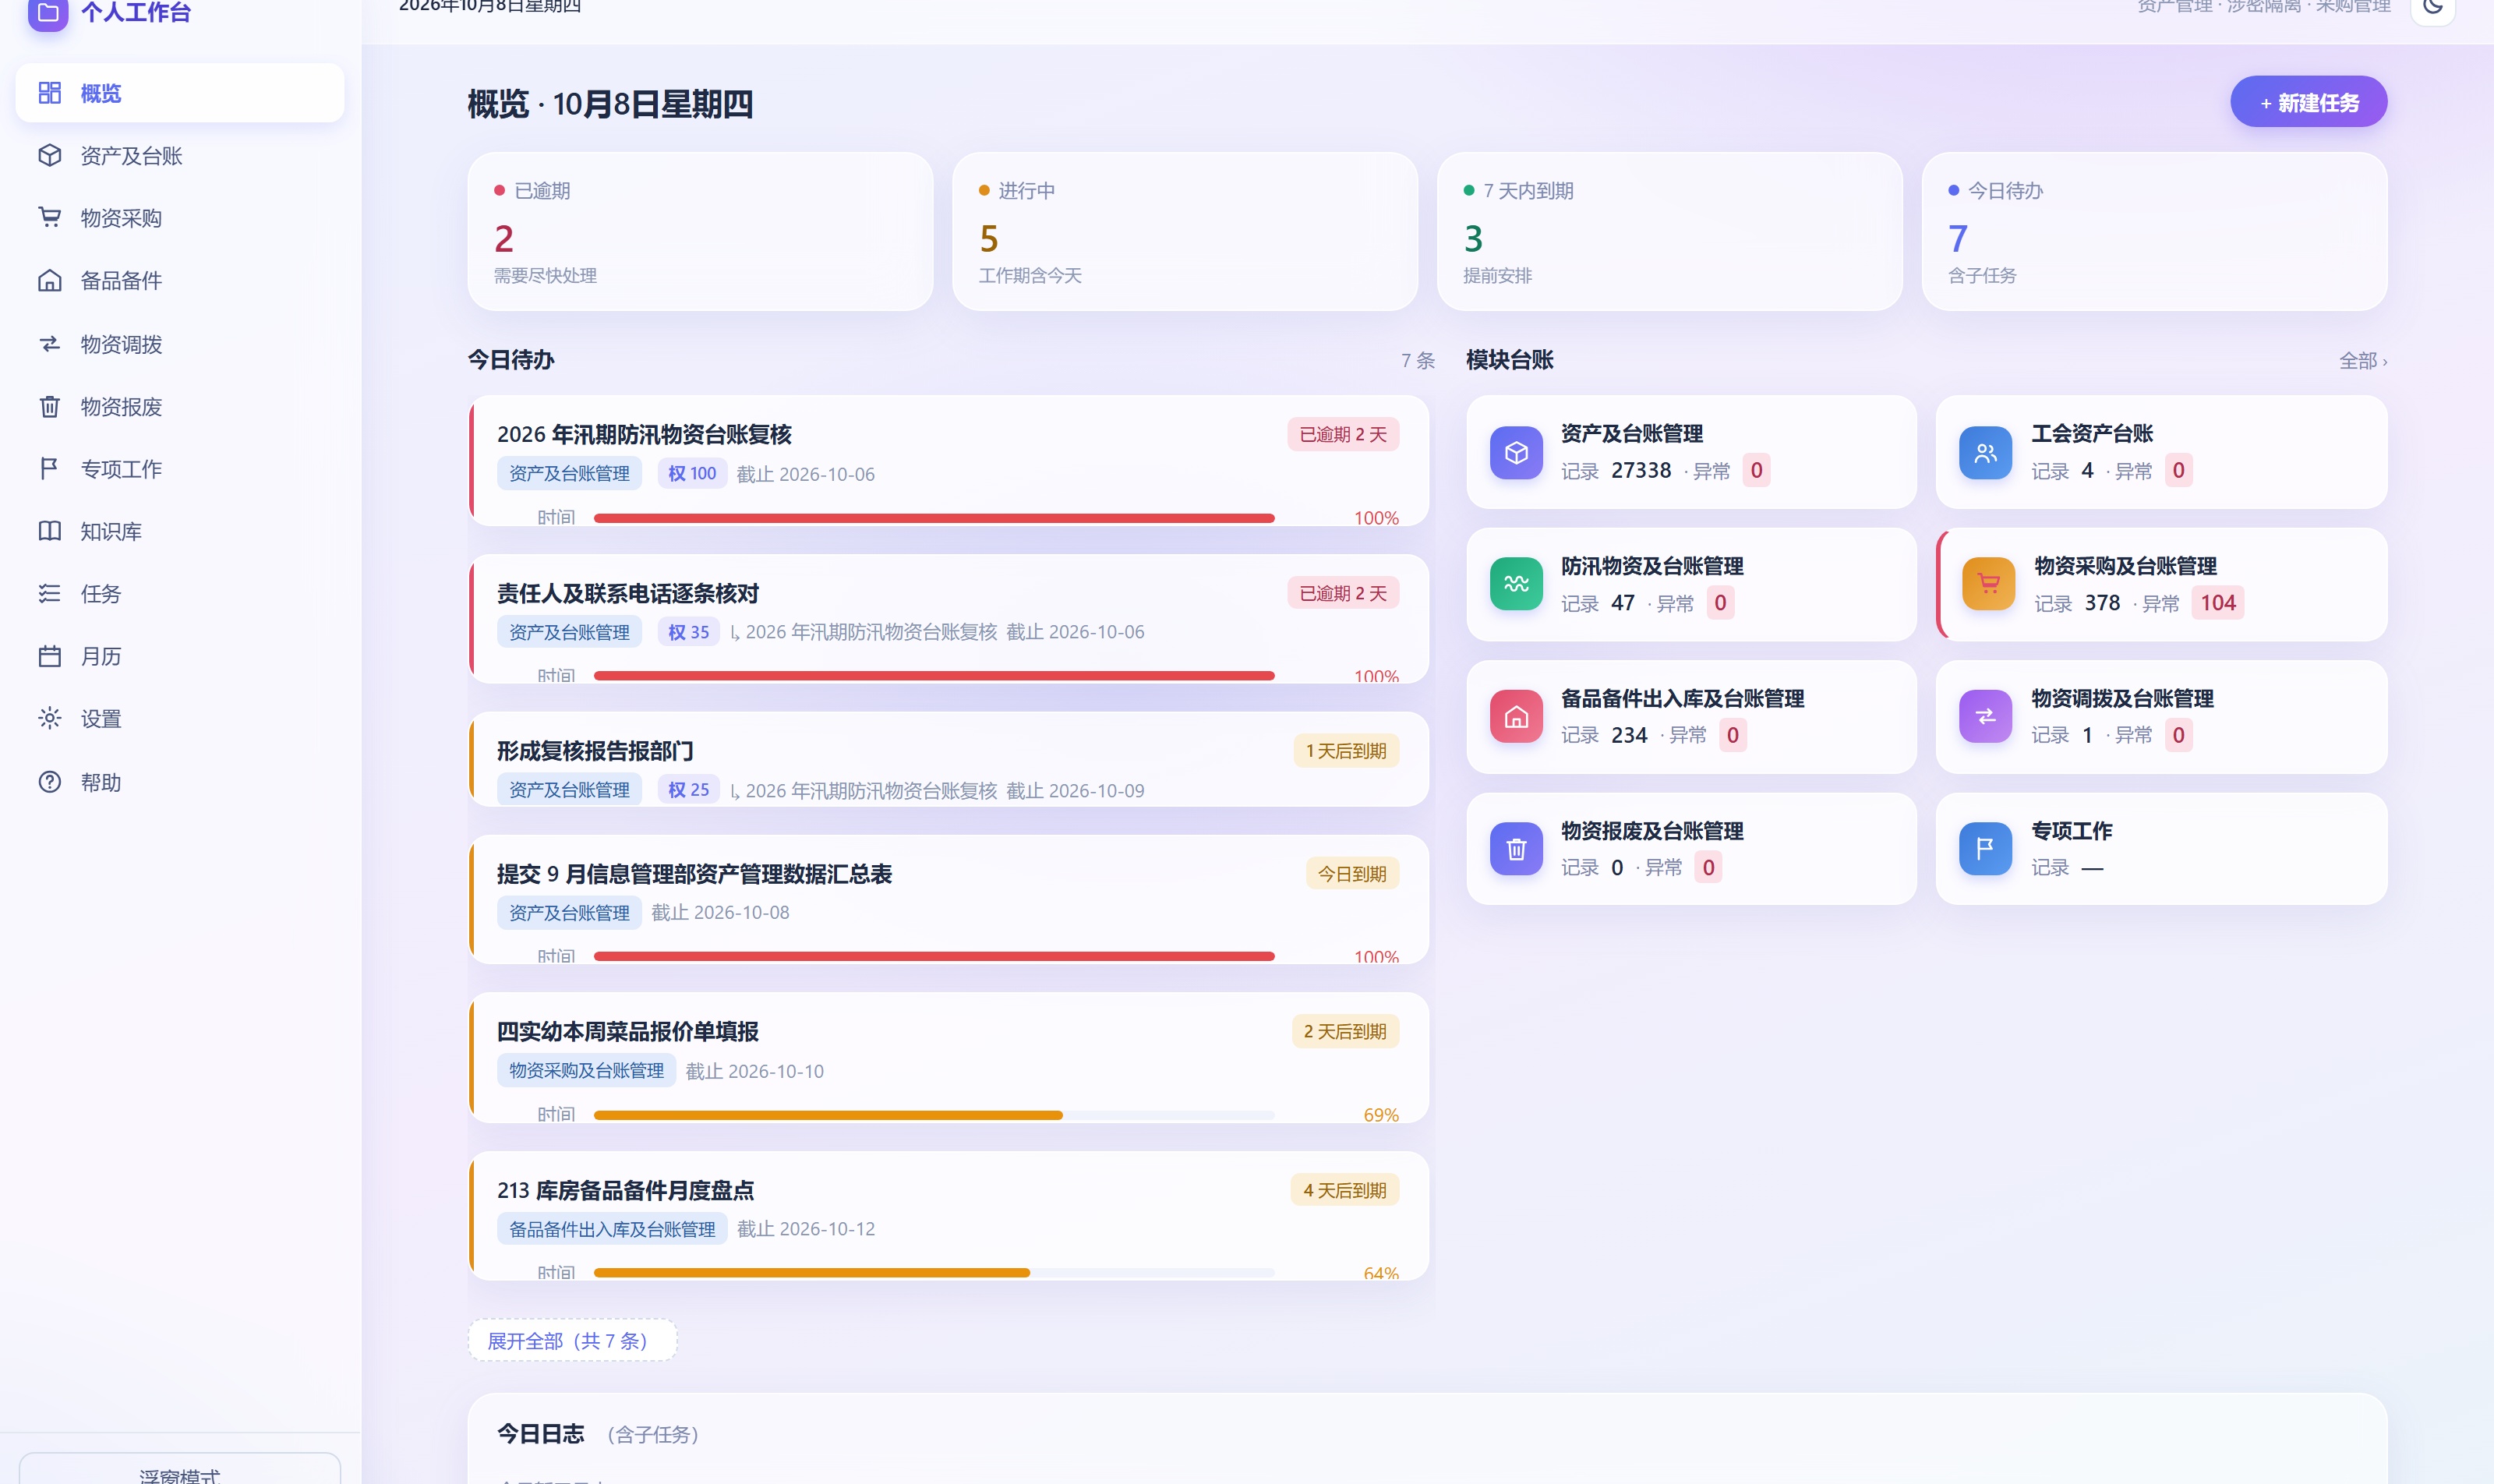Click the 概览 grid icon in sidebar

[50, 93]
